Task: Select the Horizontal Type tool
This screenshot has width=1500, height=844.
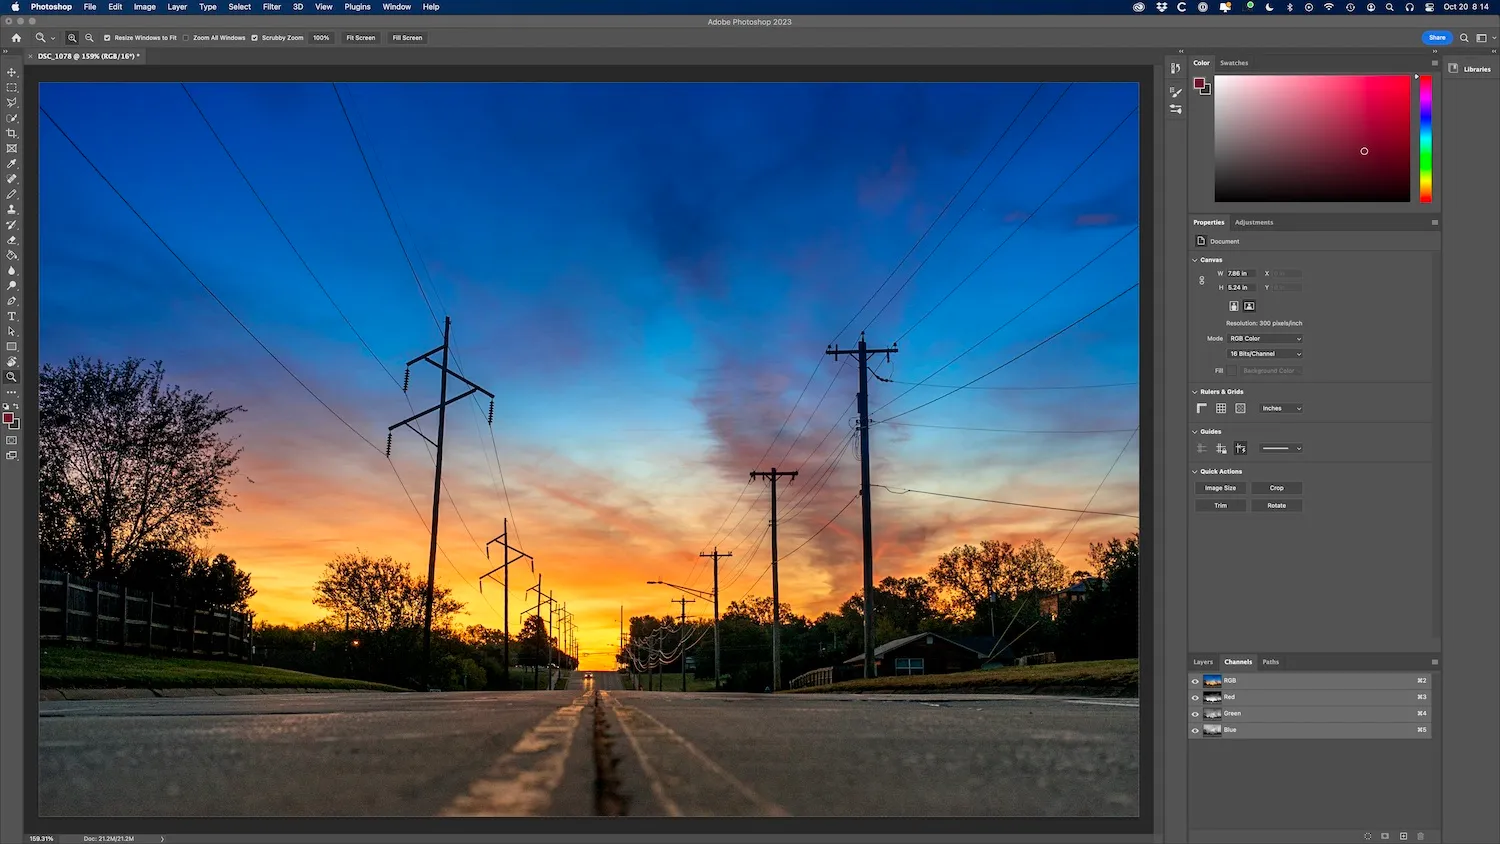Action: (12, 316)
